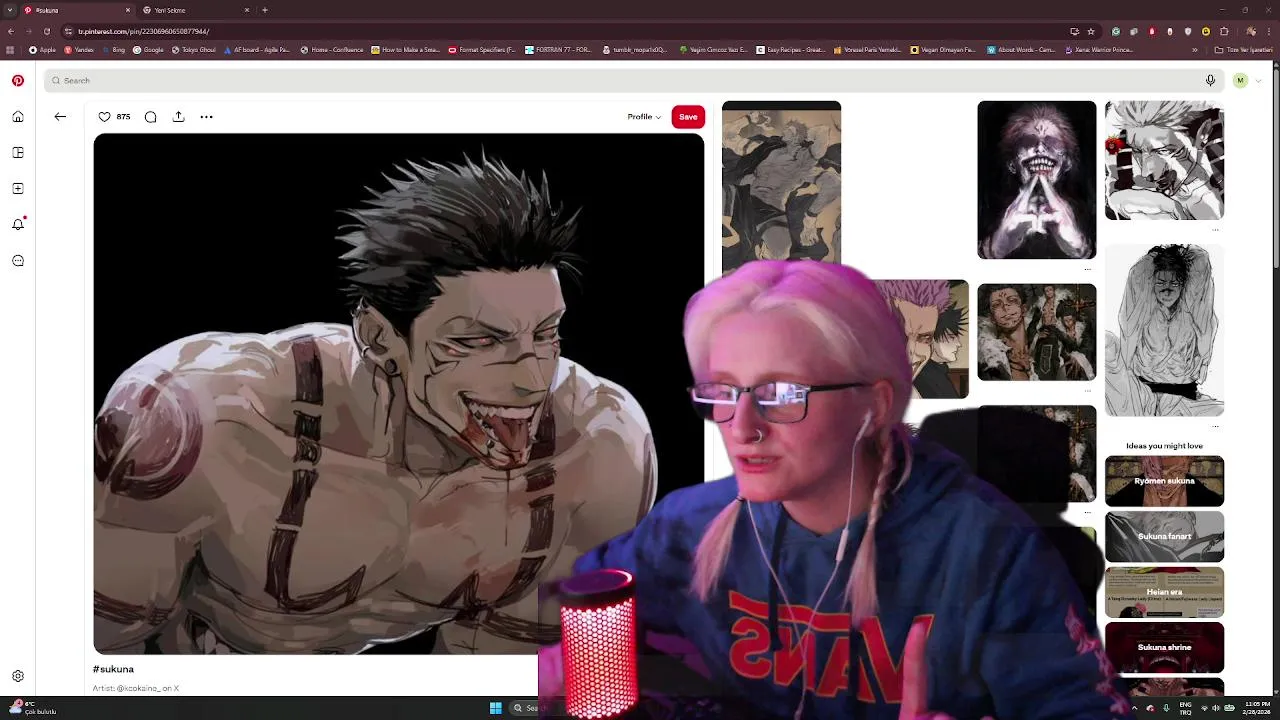Click the browser back arrow

[11, 31]
